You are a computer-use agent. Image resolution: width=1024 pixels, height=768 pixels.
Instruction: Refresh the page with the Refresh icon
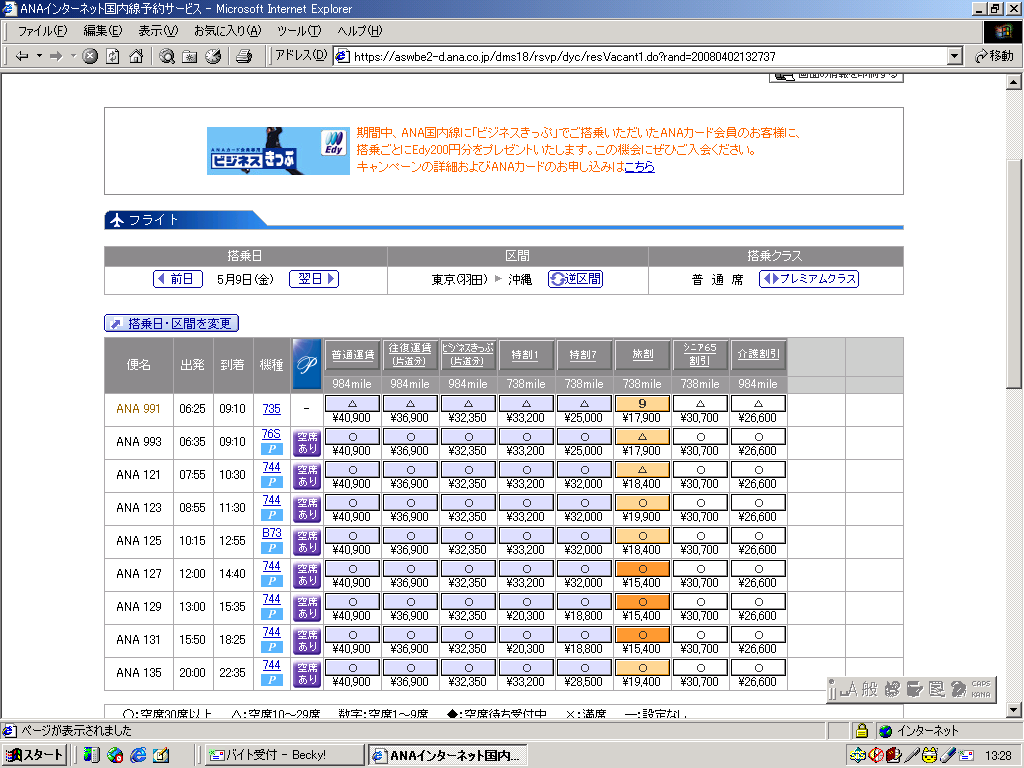point(113,56)
